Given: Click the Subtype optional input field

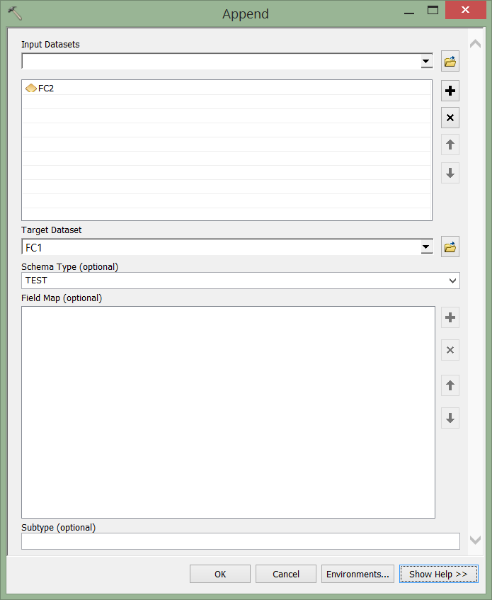Looking at the screenshot, I should pos(240,541).
